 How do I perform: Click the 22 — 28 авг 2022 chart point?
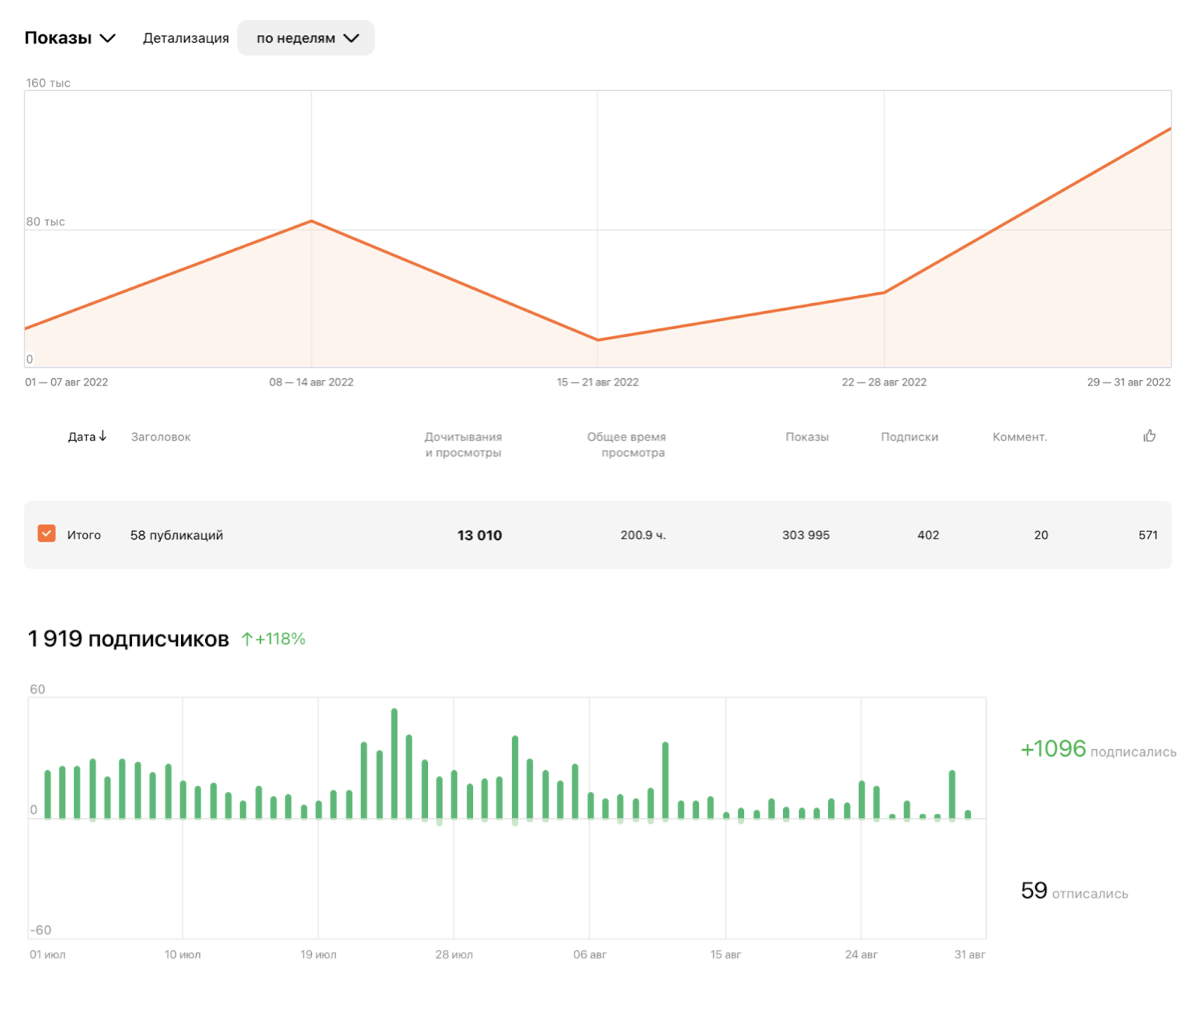click(884, 292)
